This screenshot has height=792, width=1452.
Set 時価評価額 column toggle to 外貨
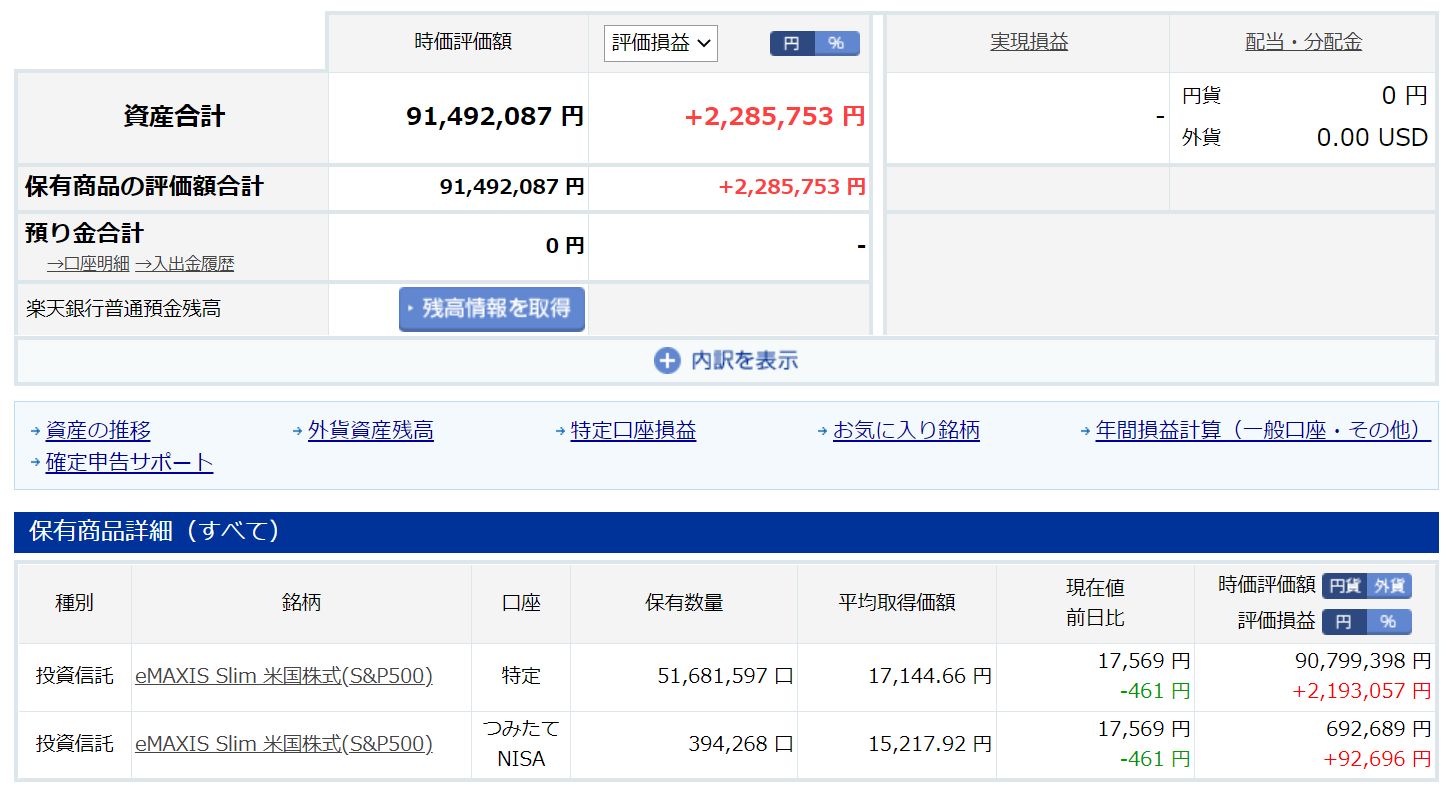(1389, 586)
